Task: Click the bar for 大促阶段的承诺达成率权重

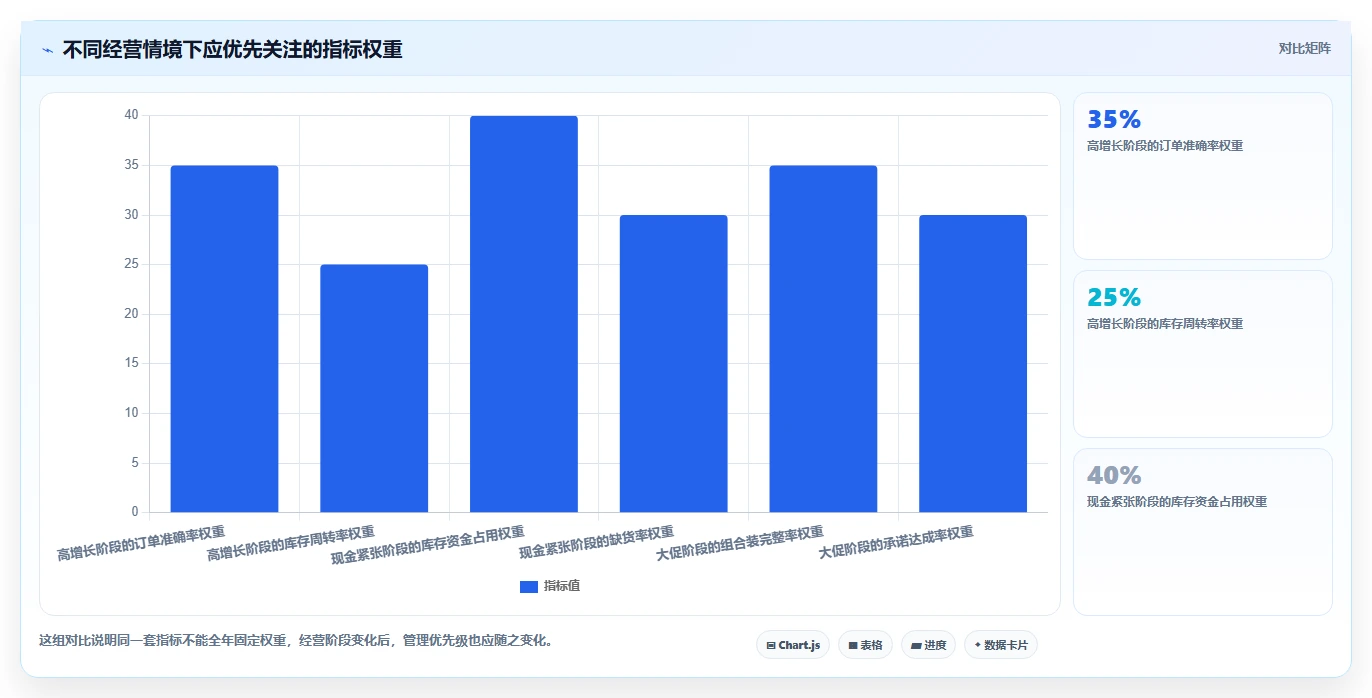Action: tap(973, 364)
